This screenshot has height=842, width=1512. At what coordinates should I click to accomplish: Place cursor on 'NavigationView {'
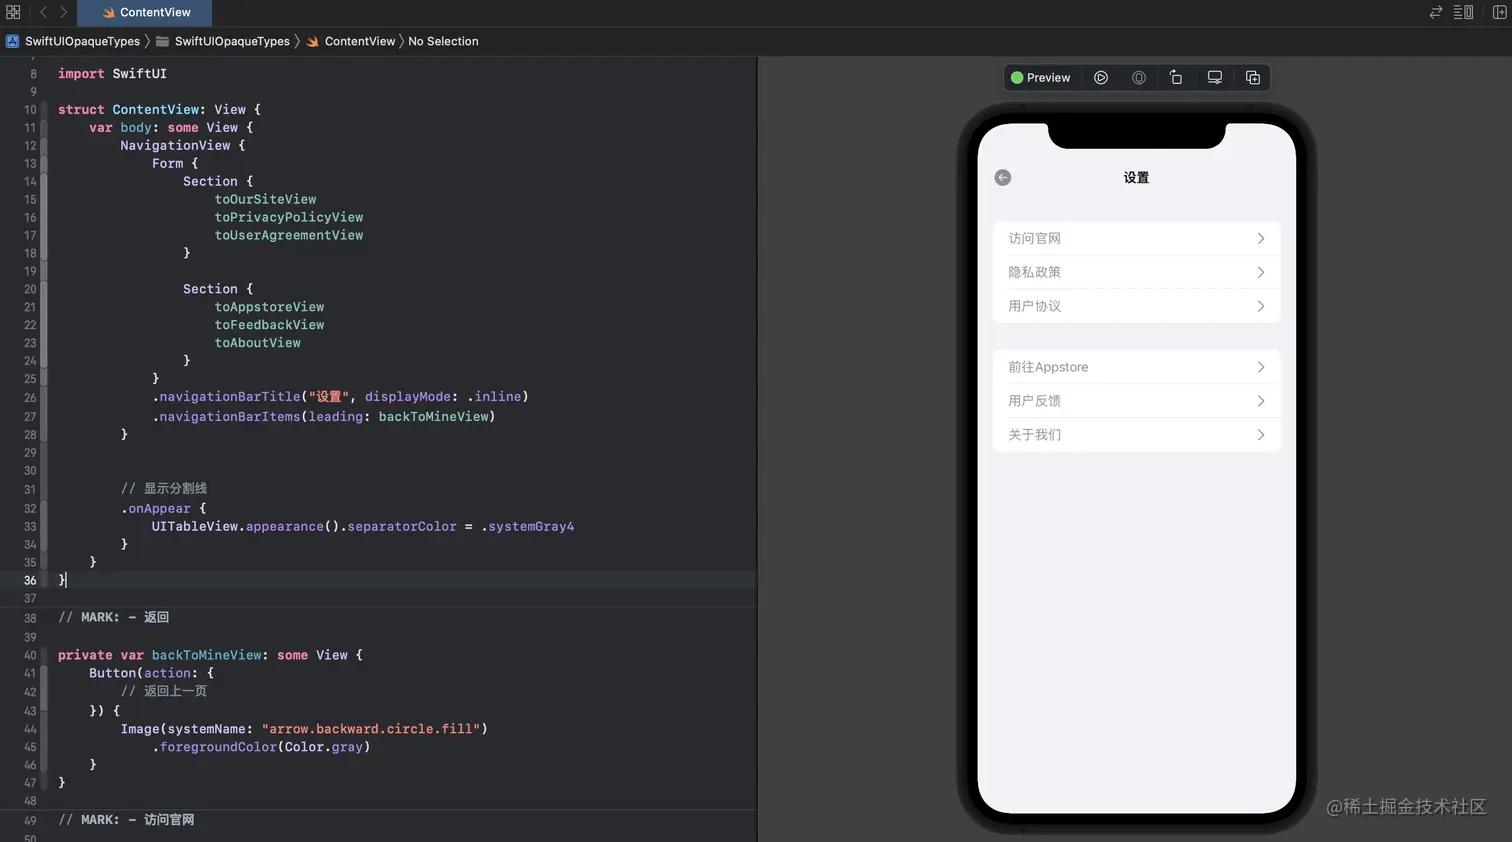click(183, 146)
